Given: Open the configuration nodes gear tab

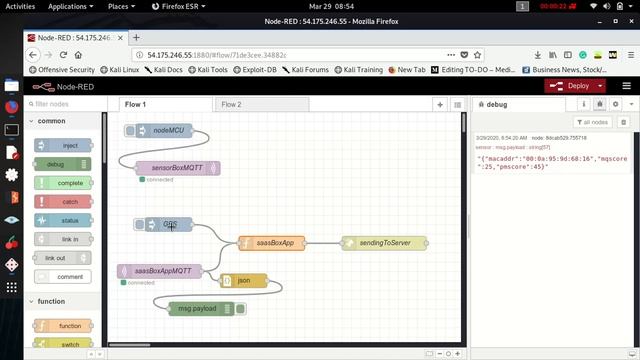Looking at the screenshot, I should 616,104.
